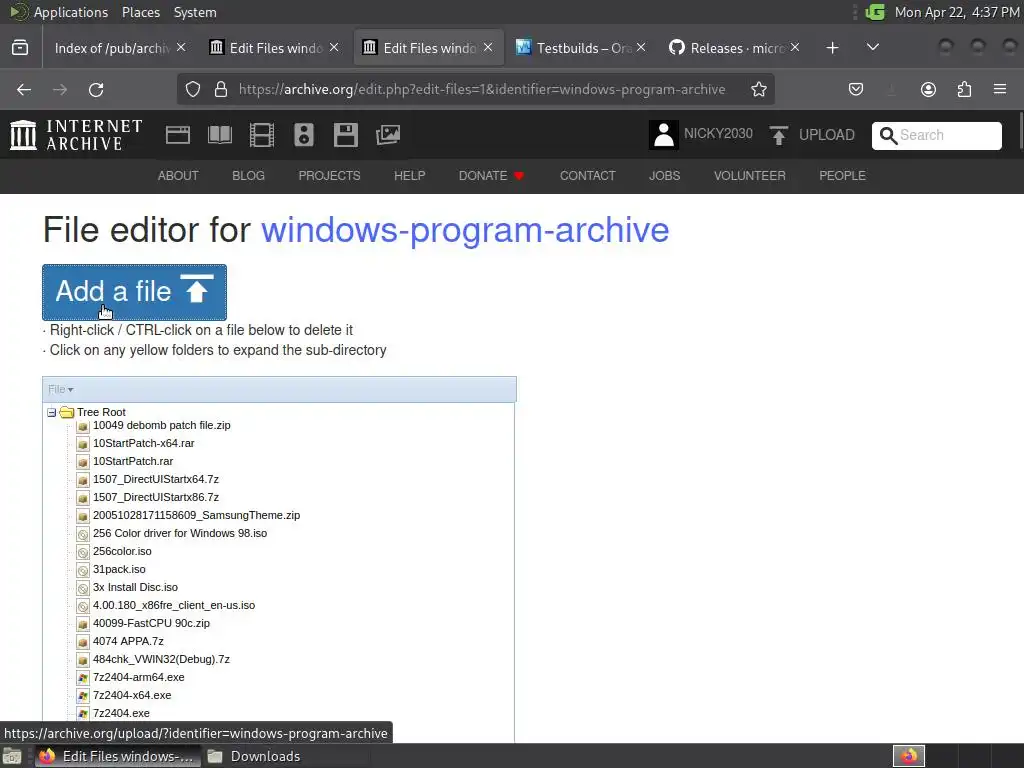Image resolution: width=1024 pixels, height=768 pixels.
Task: Open the HELP link
Action: 409,176
